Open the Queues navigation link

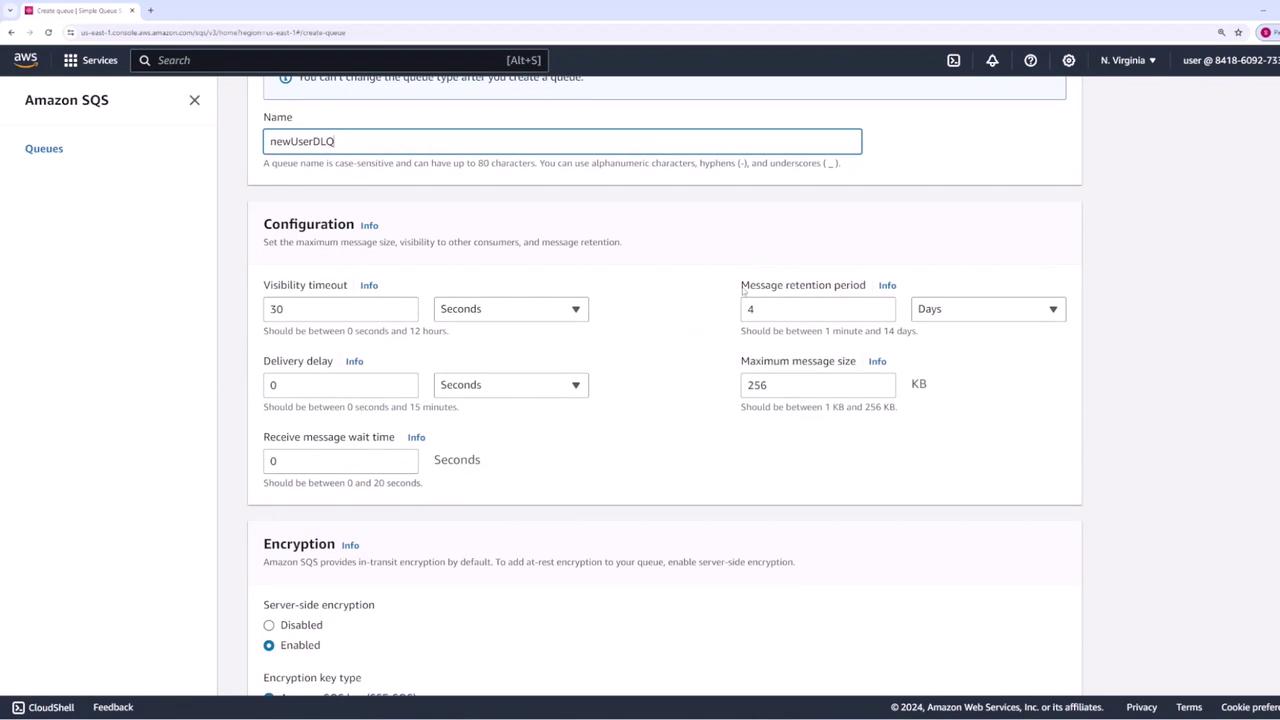coord(44,148)
